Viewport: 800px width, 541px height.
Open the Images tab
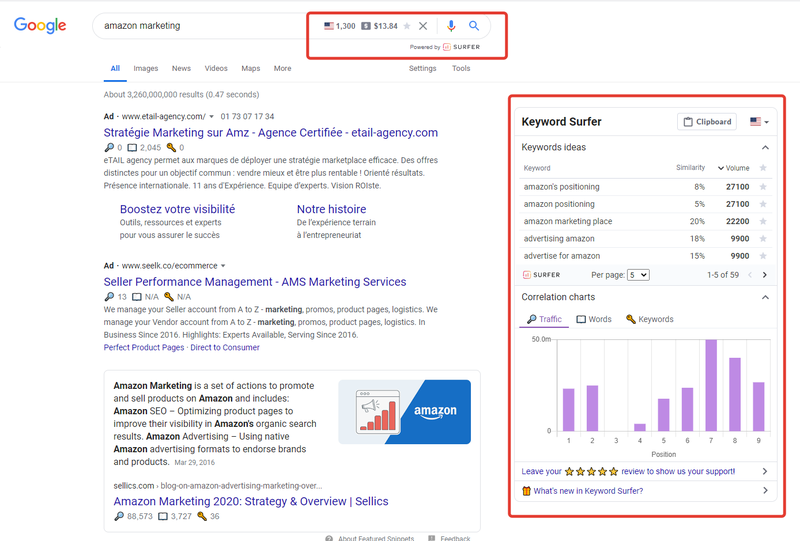pos(145,68)
